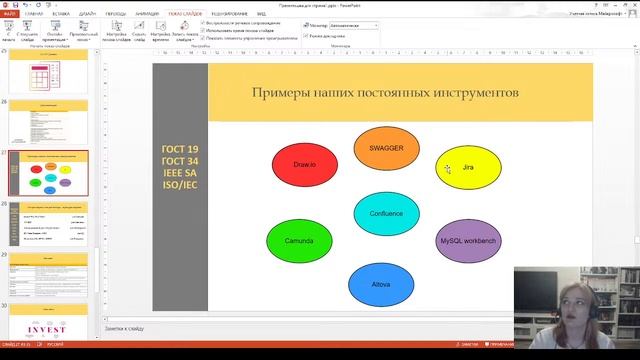
Task: Switch to the Home tab
Action: (34, 13)
